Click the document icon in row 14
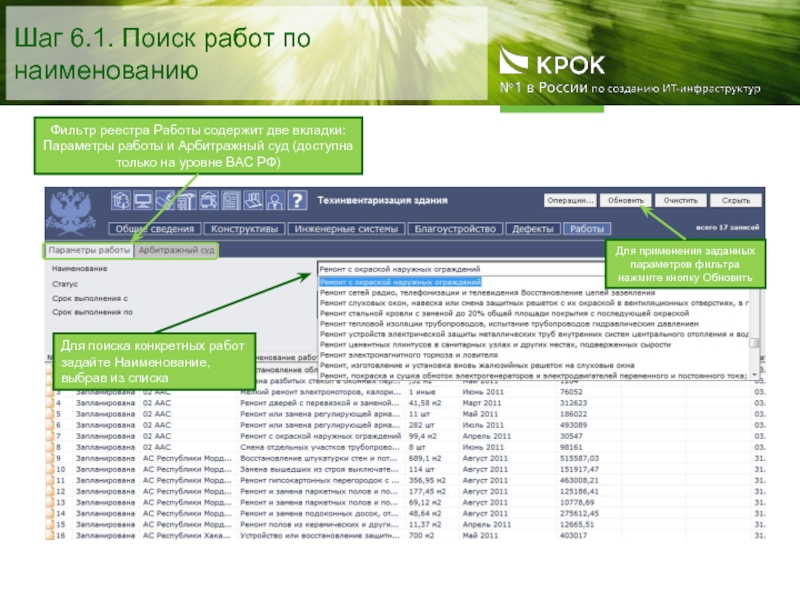The width and height of the screenshot is (800, 600). point(50,514)
